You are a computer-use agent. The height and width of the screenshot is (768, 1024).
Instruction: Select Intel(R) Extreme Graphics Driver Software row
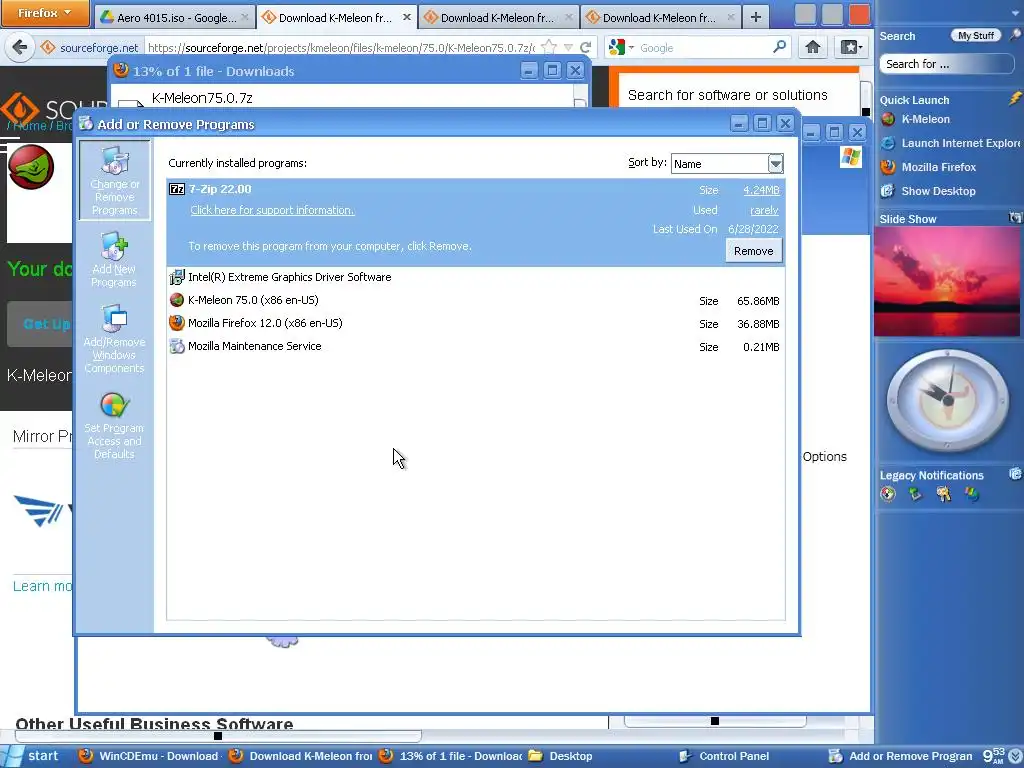[475, 278]
